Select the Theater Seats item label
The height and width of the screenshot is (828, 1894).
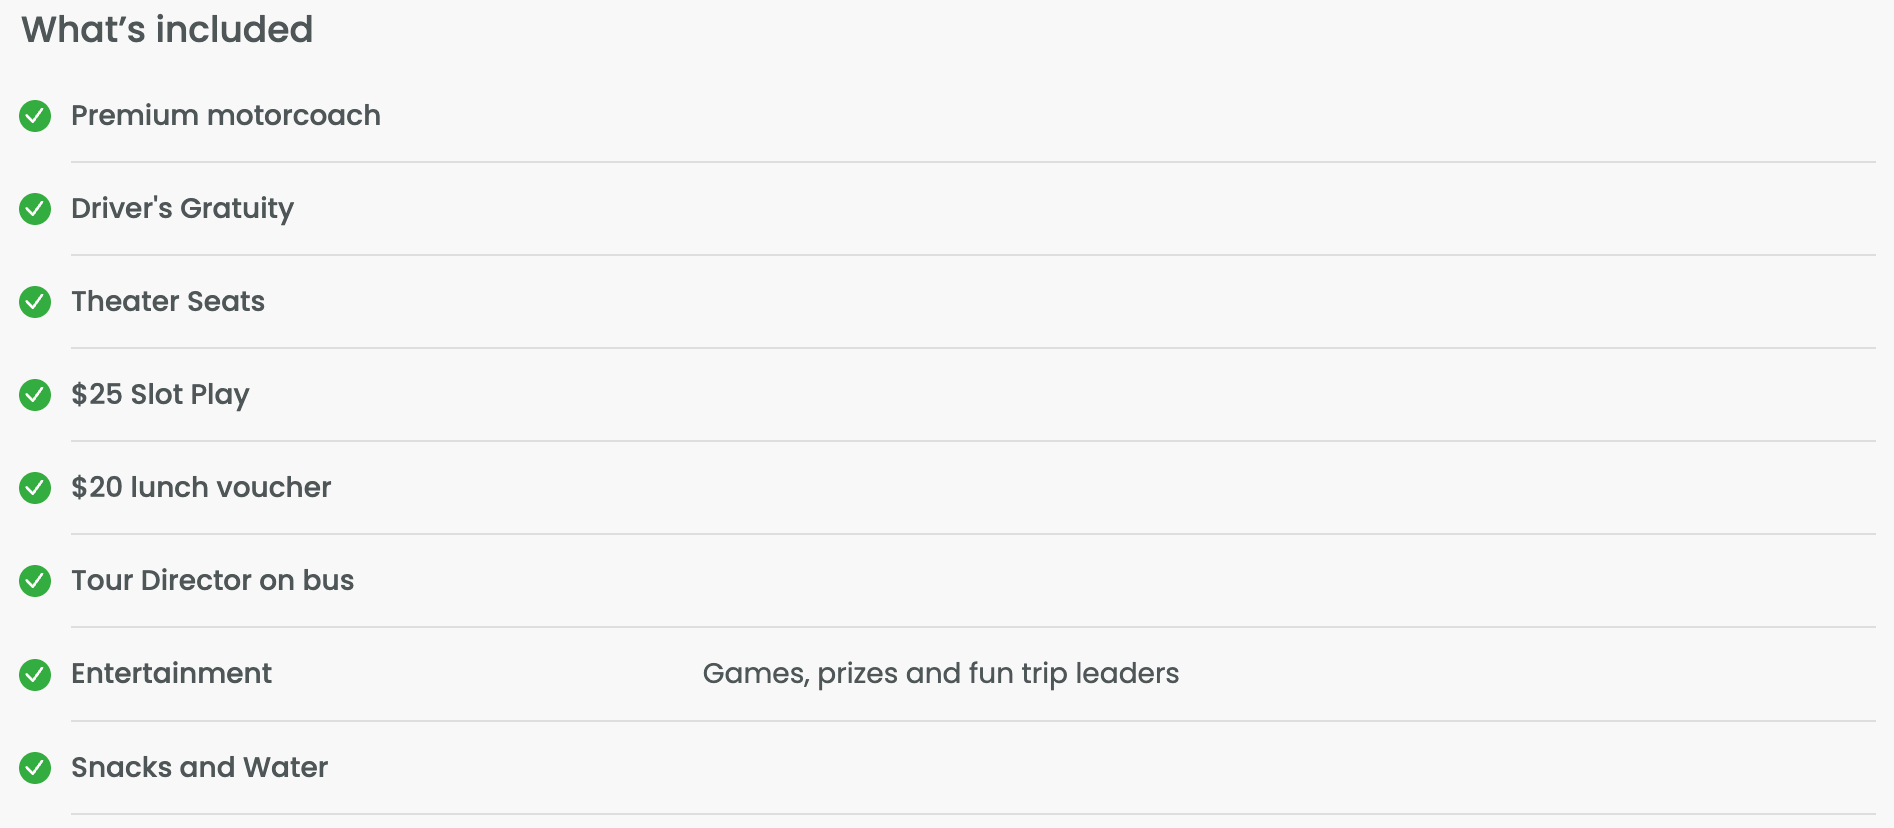(x=168, y=302)
